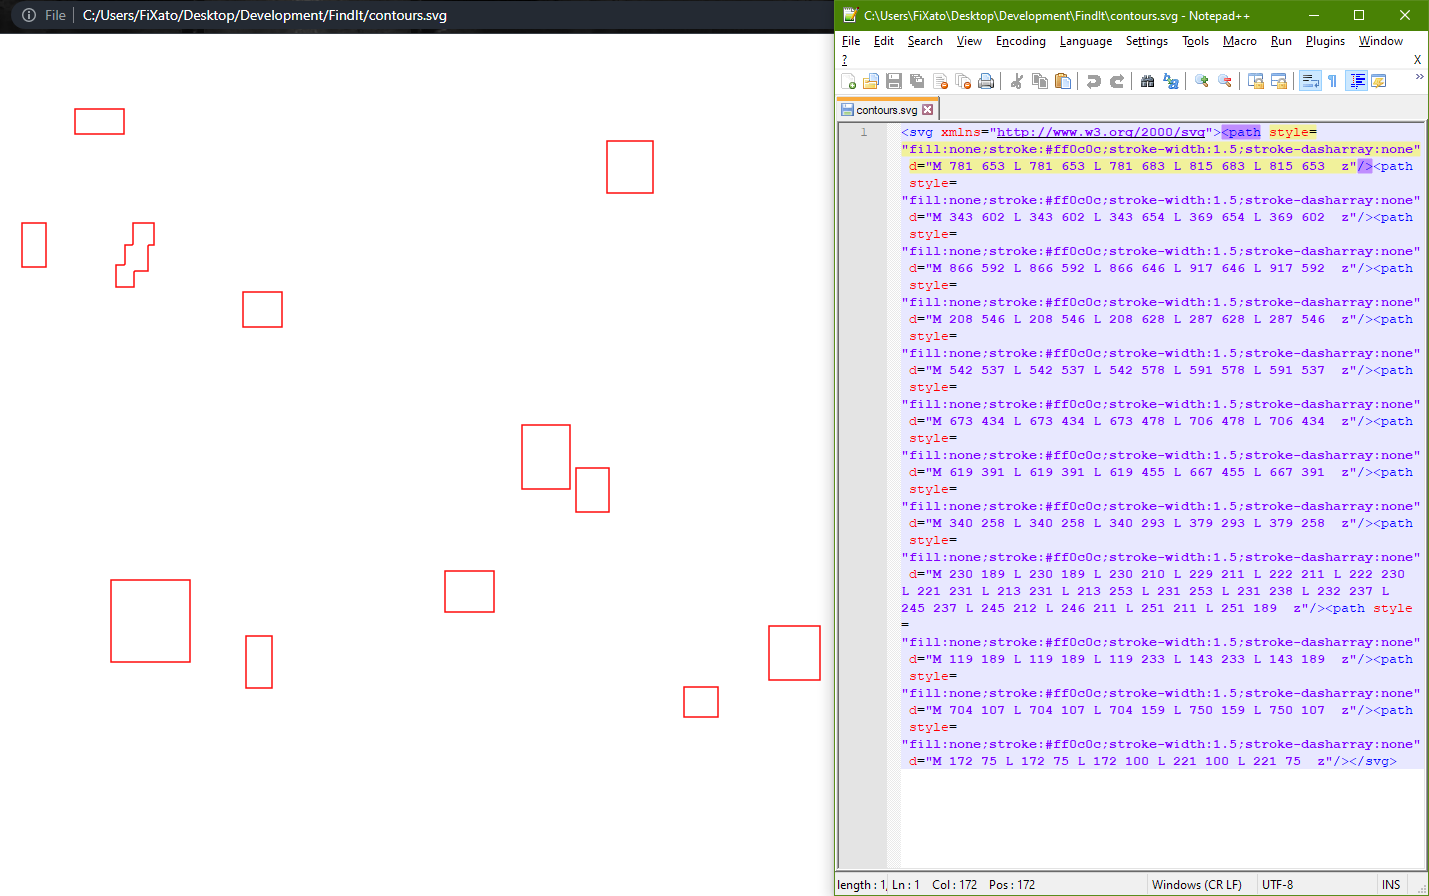Open the Settings menu
Screen dimensions: 1429x896
pos(1147,41)
